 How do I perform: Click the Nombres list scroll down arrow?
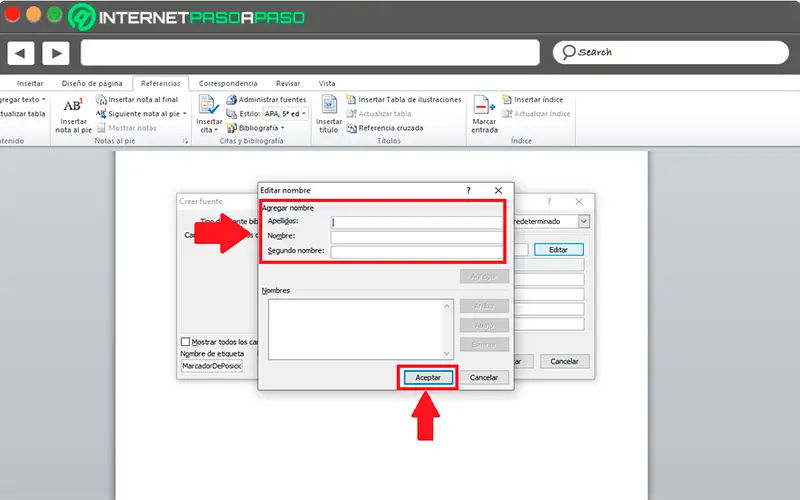(446, 354)
